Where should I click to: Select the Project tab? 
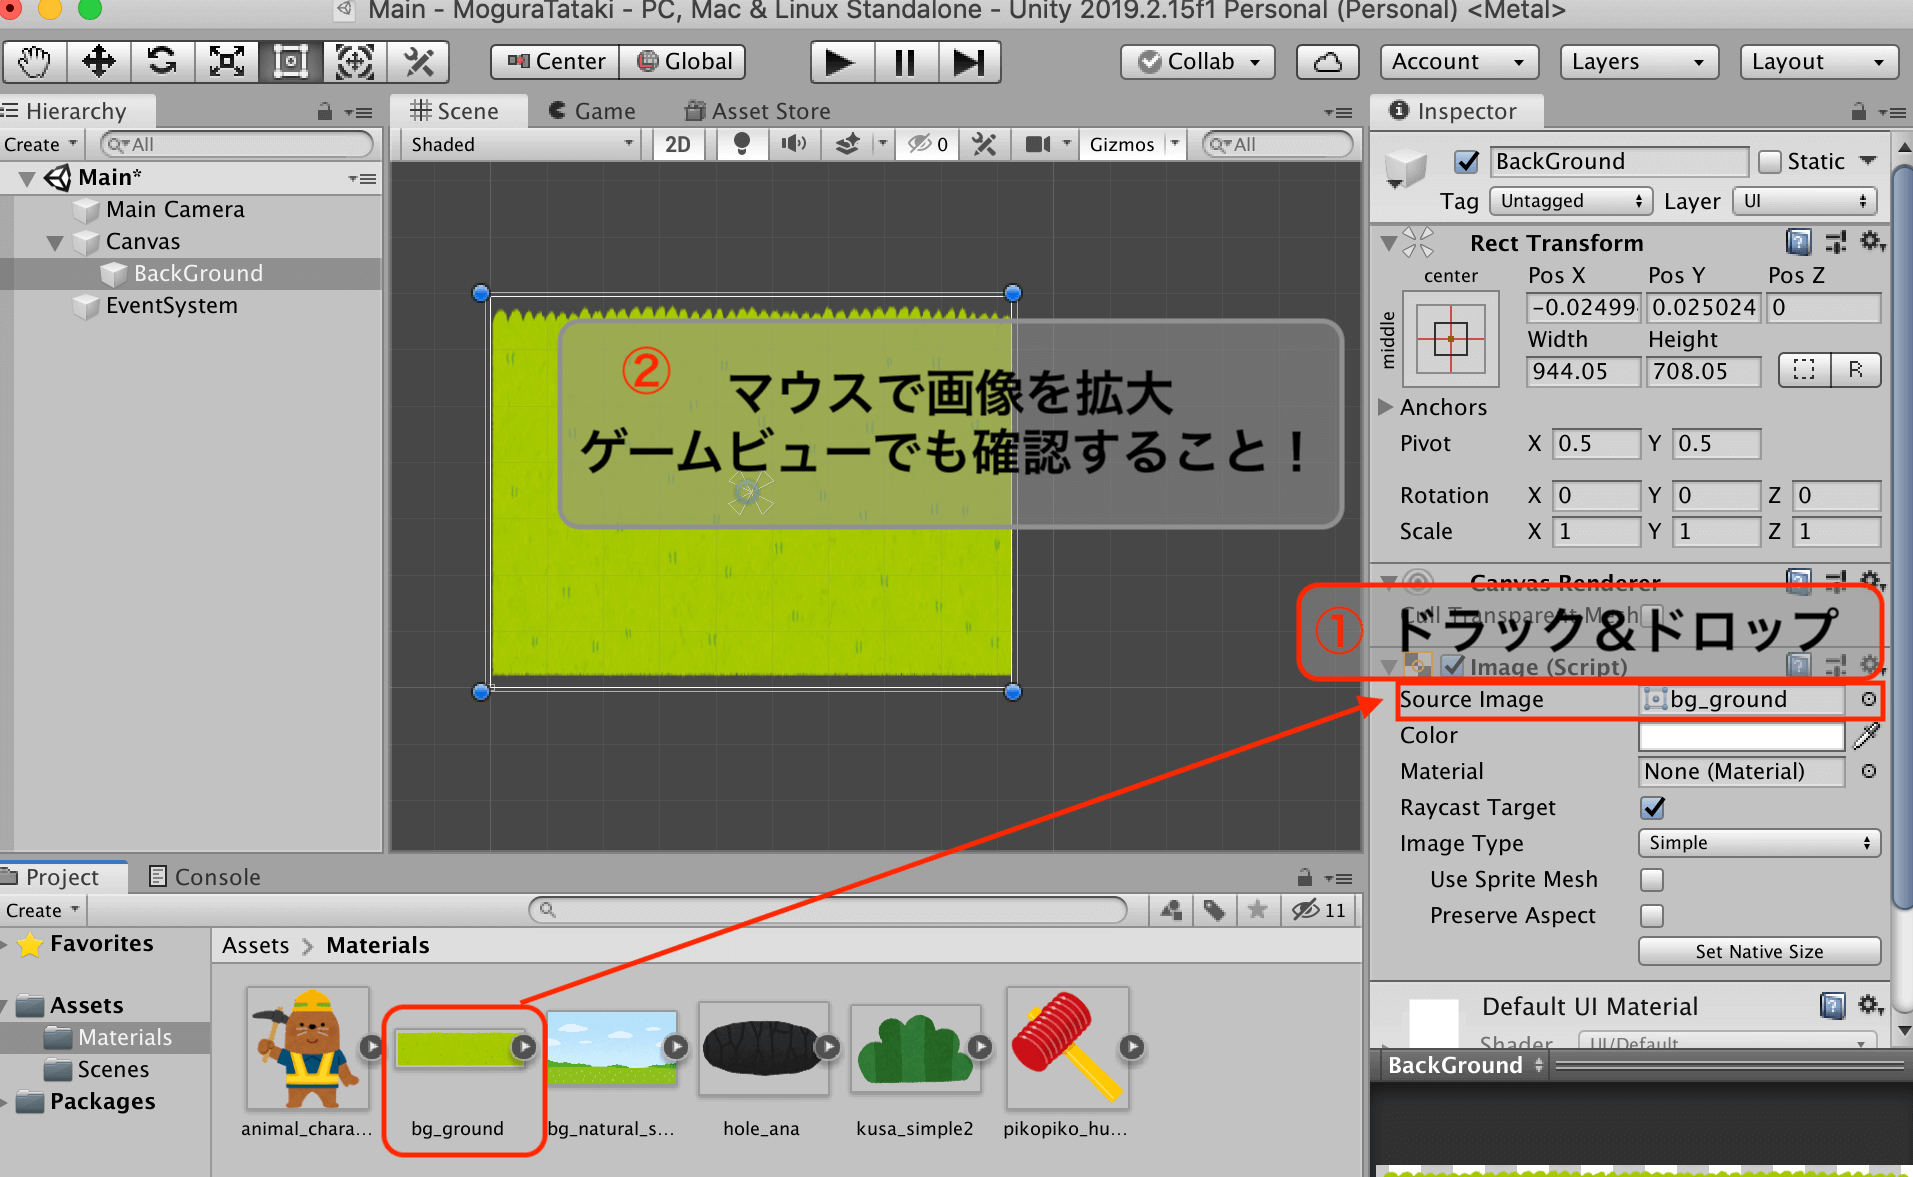pos(62,877)
